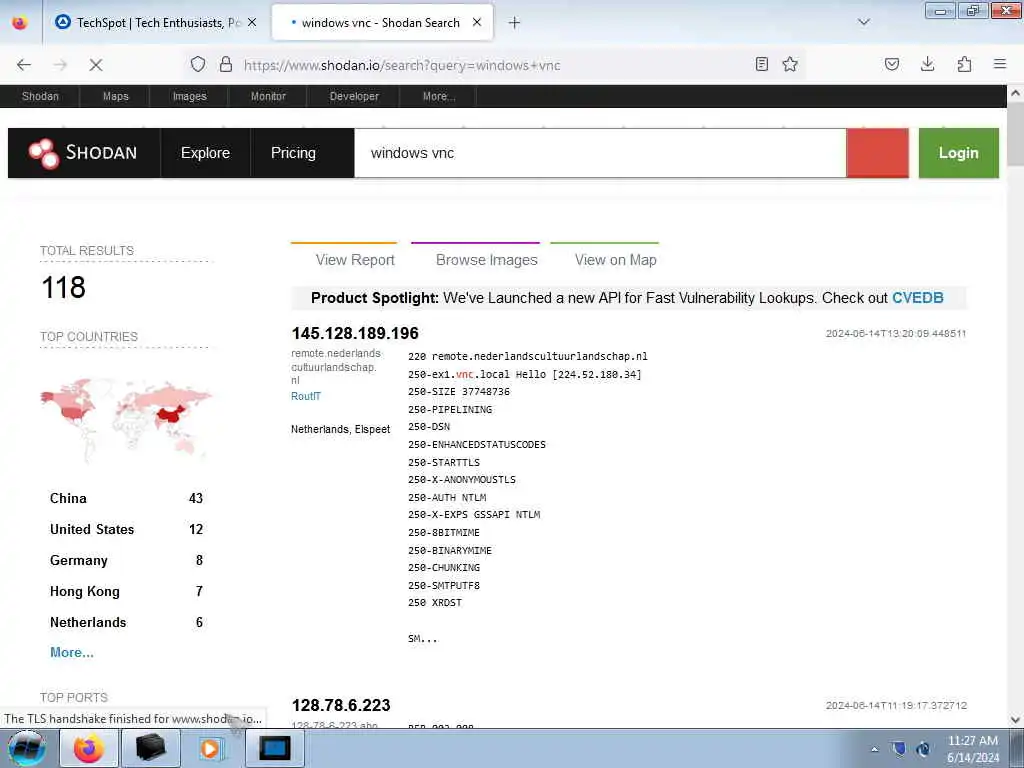The width and height of the screenshot is (1024, 768).
Task: Open the Firefox hamburger menu
Action: [1000, 64]
